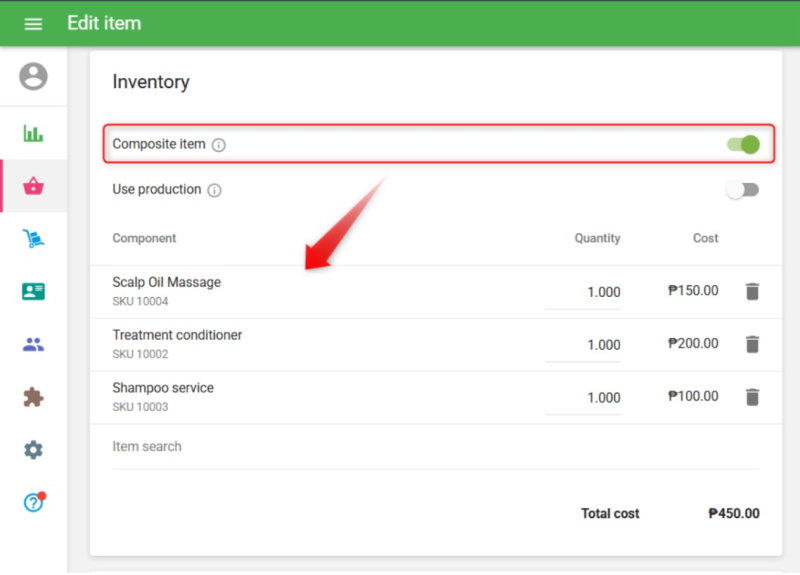
Task: Open the Settings gear icon
Action: [x=33, y=450]
